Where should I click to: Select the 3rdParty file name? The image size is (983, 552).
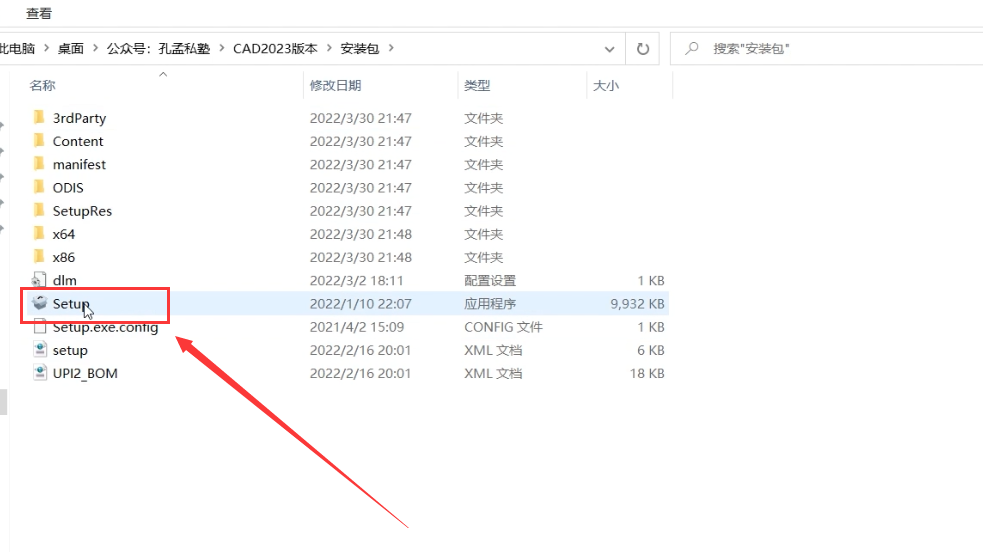click(x=79, y=118)
